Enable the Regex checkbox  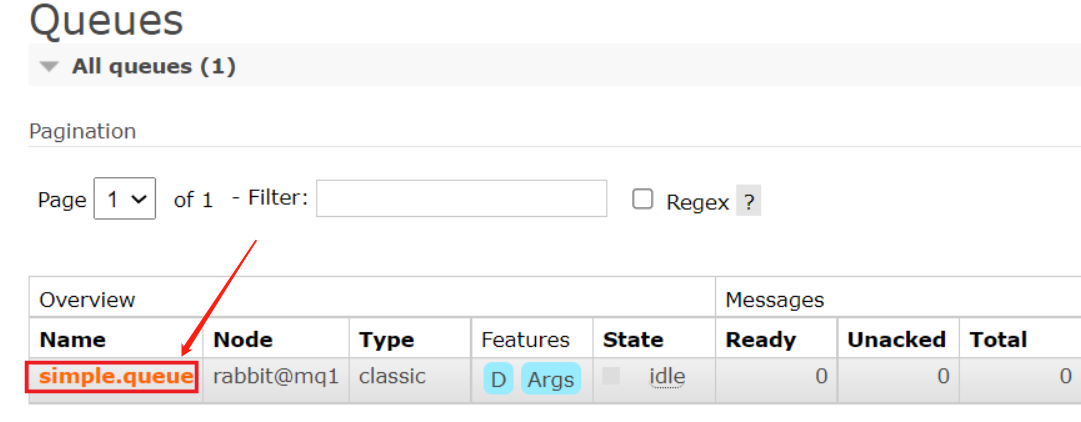[x=642, y=199]
